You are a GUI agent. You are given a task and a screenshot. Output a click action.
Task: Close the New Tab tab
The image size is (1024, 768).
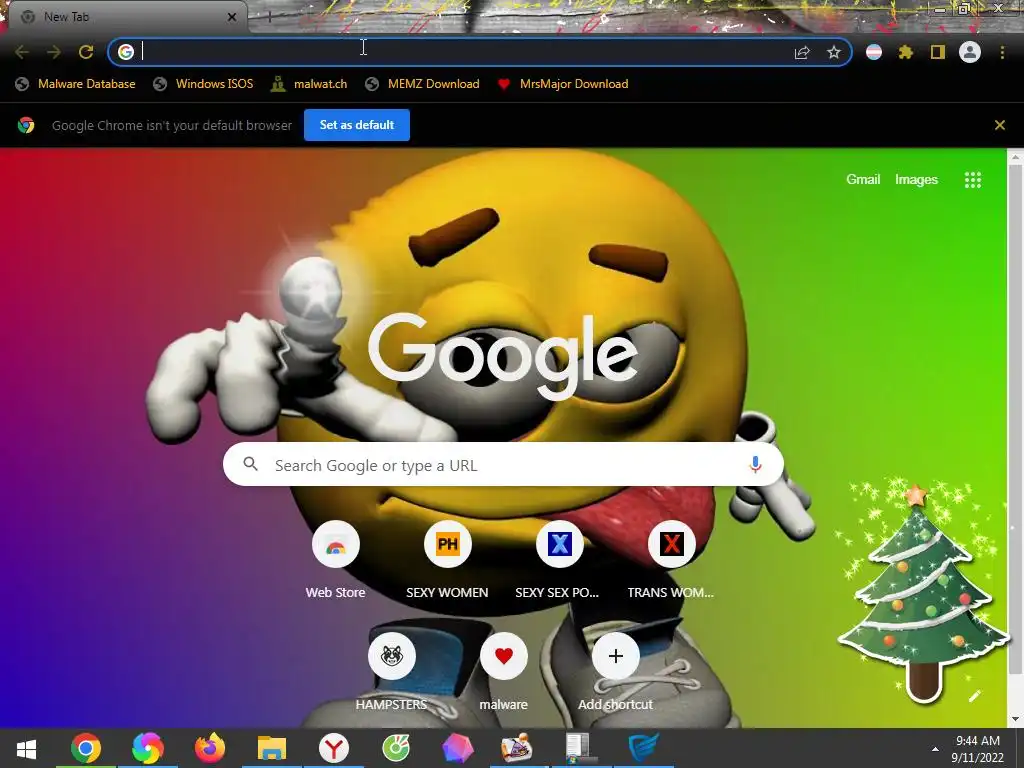232,17
